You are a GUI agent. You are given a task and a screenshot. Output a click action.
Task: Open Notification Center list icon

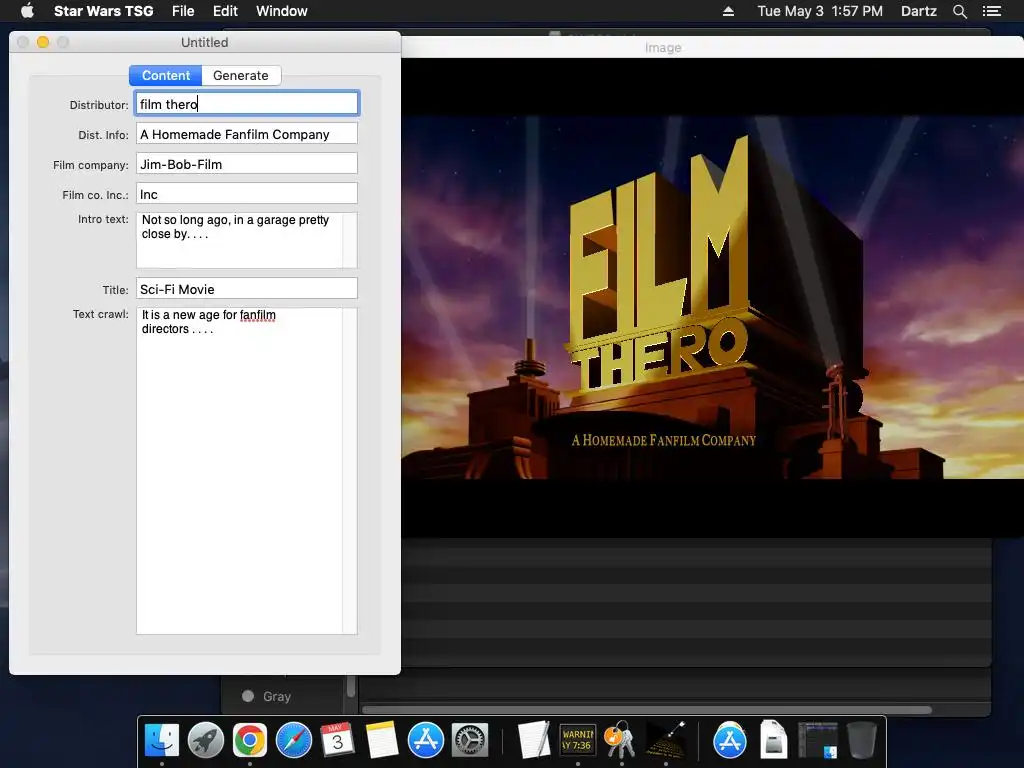(x=991, y=11)
